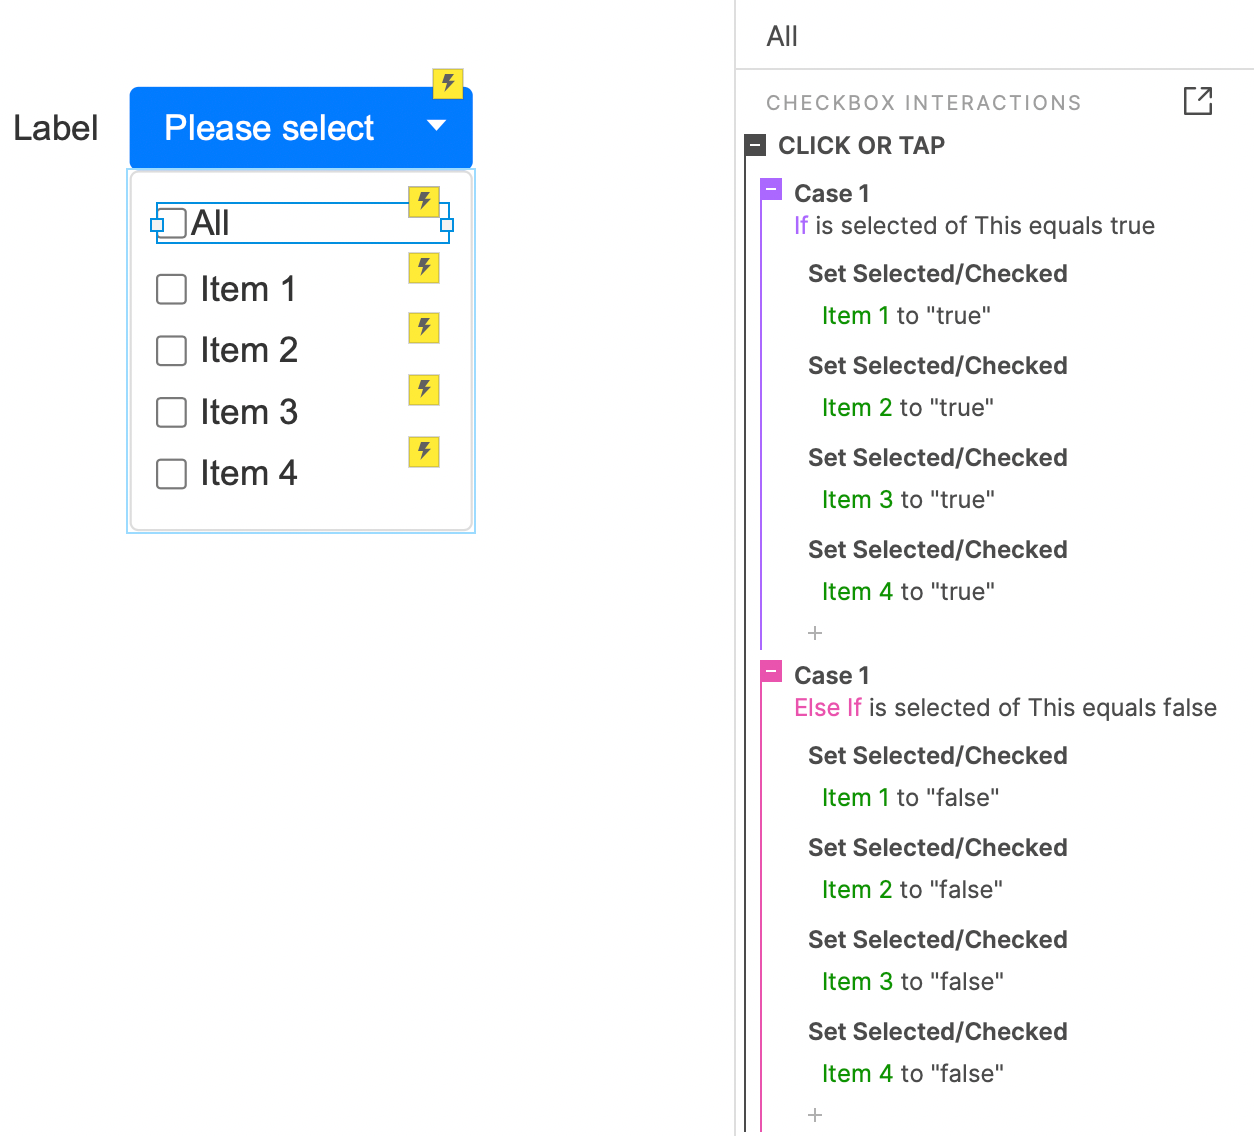Check the Item 2 checkbox
Image resolution: width=1254 pixels, height=1136 pixels.
pos(172,351)
